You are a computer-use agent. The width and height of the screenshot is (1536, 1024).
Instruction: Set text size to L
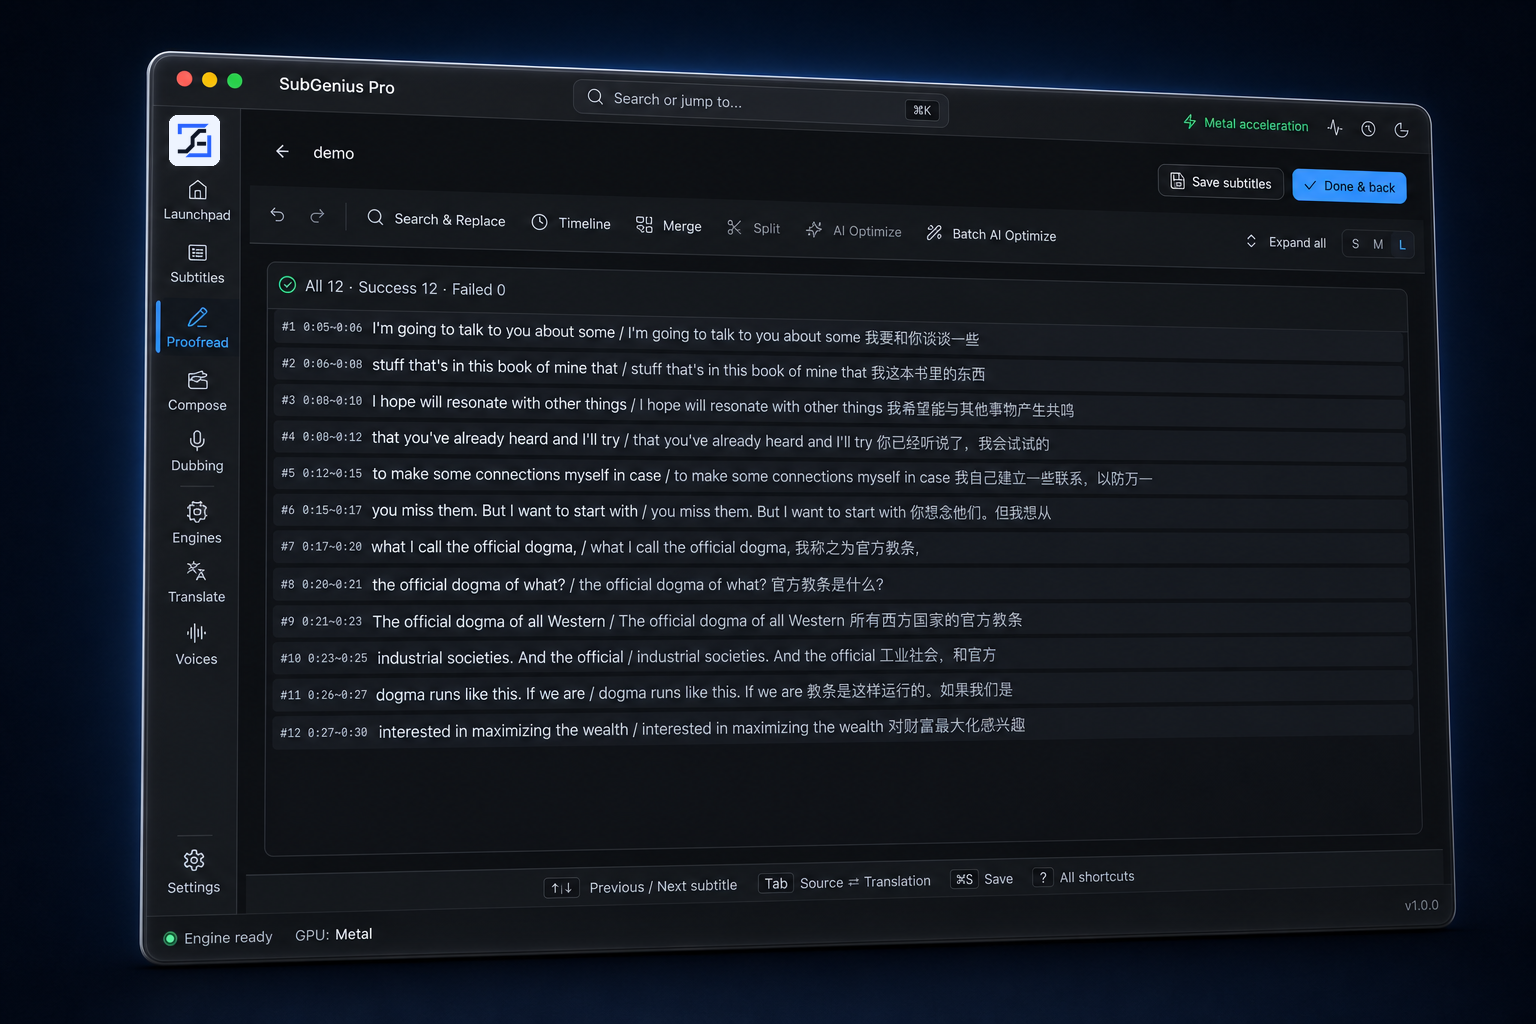click(1402, 245)
